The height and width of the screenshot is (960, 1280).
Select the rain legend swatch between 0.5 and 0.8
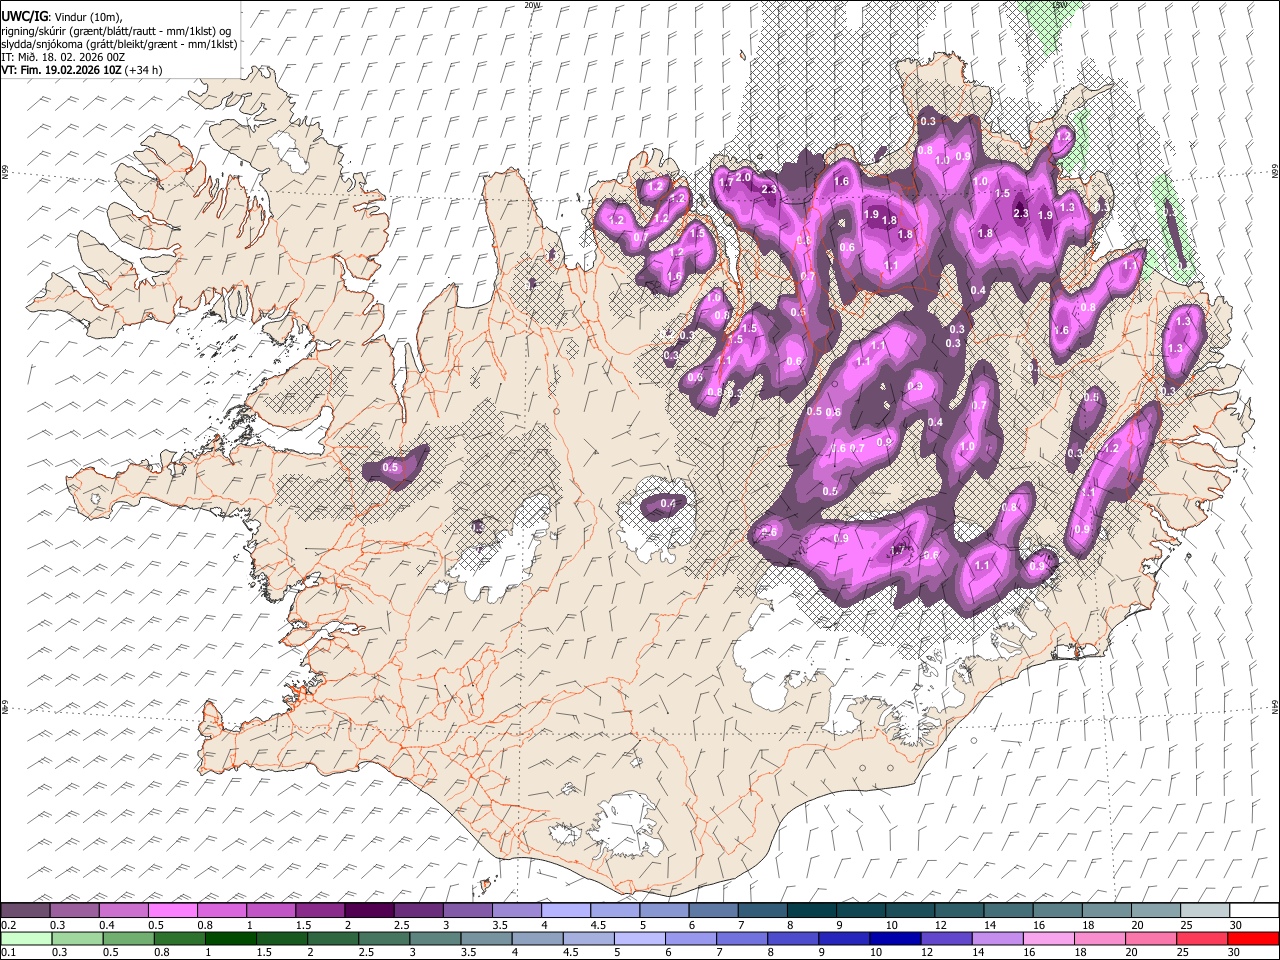click(x=128, y=938)
